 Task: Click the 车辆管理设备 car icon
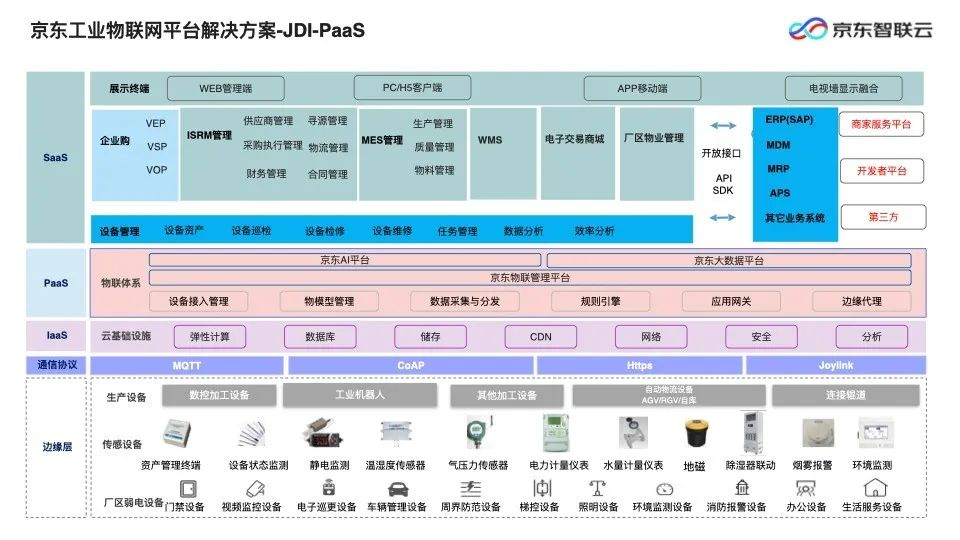pyautogui.click(x=399, y=490)
